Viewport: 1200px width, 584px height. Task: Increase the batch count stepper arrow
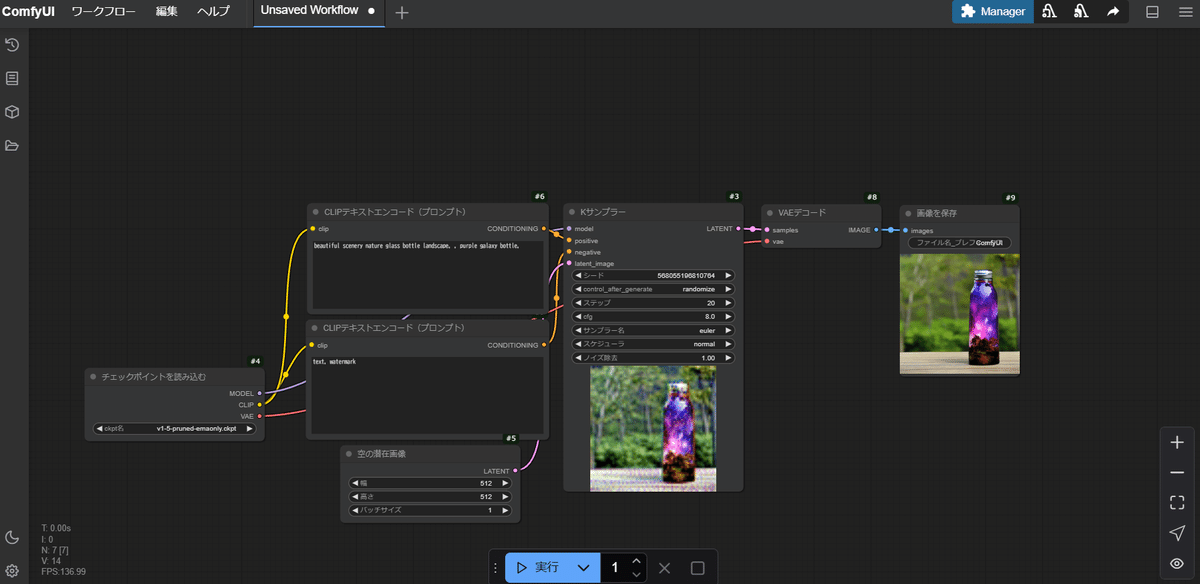point(636,561)
